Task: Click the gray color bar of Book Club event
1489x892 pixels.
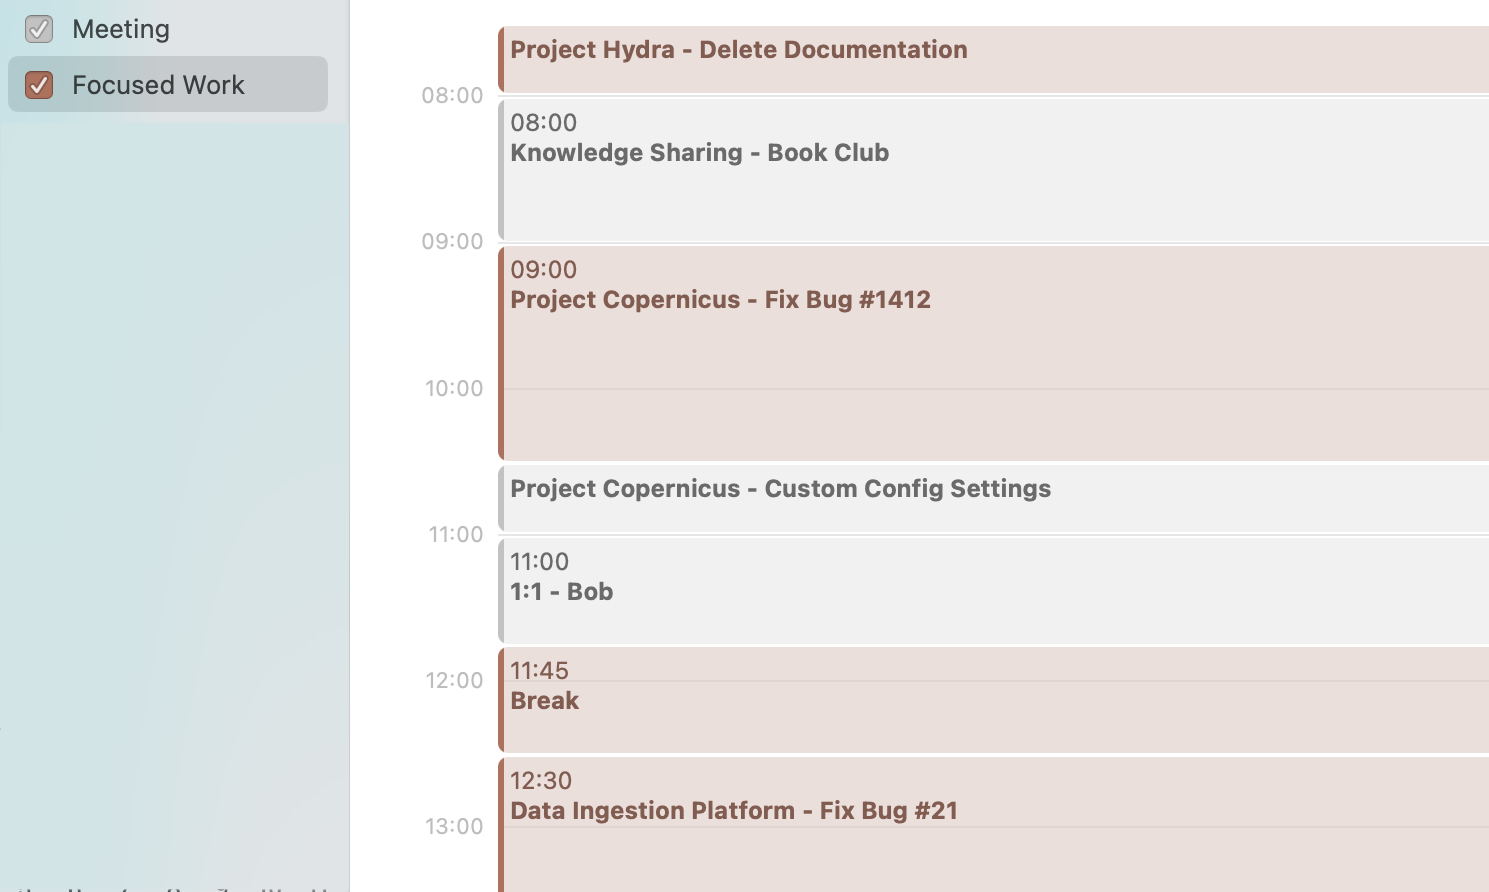Action: pos(501,170)
